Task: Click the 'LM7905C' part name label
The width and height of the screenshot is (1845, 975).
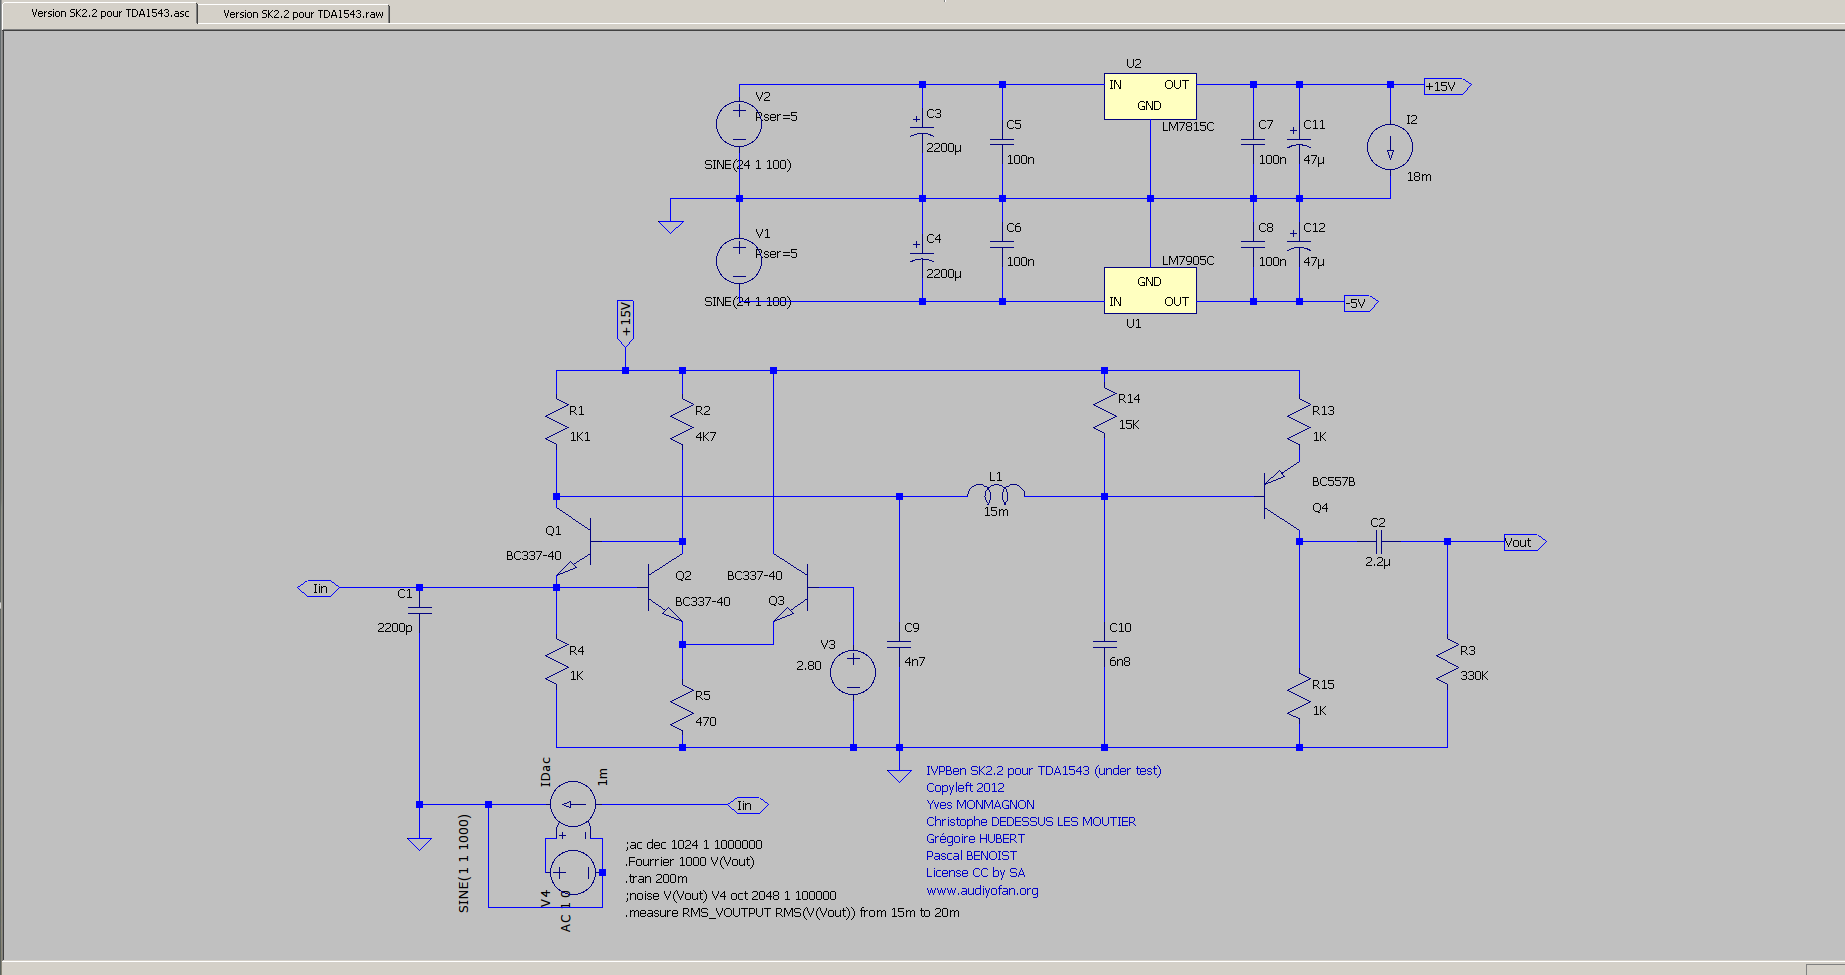Action: pyautogui.click(x=1188, y=260)
